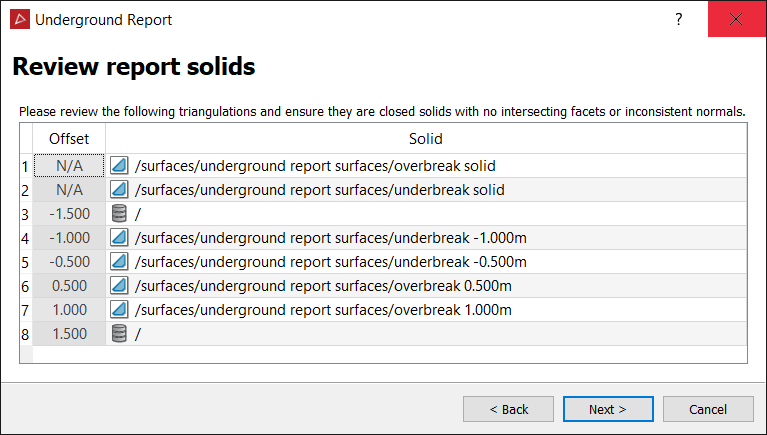Select the overbreak 1.000m solid path cell
The width and height of the screenshot is (767, 435).
pyautogui.click(x=426, y=310)
